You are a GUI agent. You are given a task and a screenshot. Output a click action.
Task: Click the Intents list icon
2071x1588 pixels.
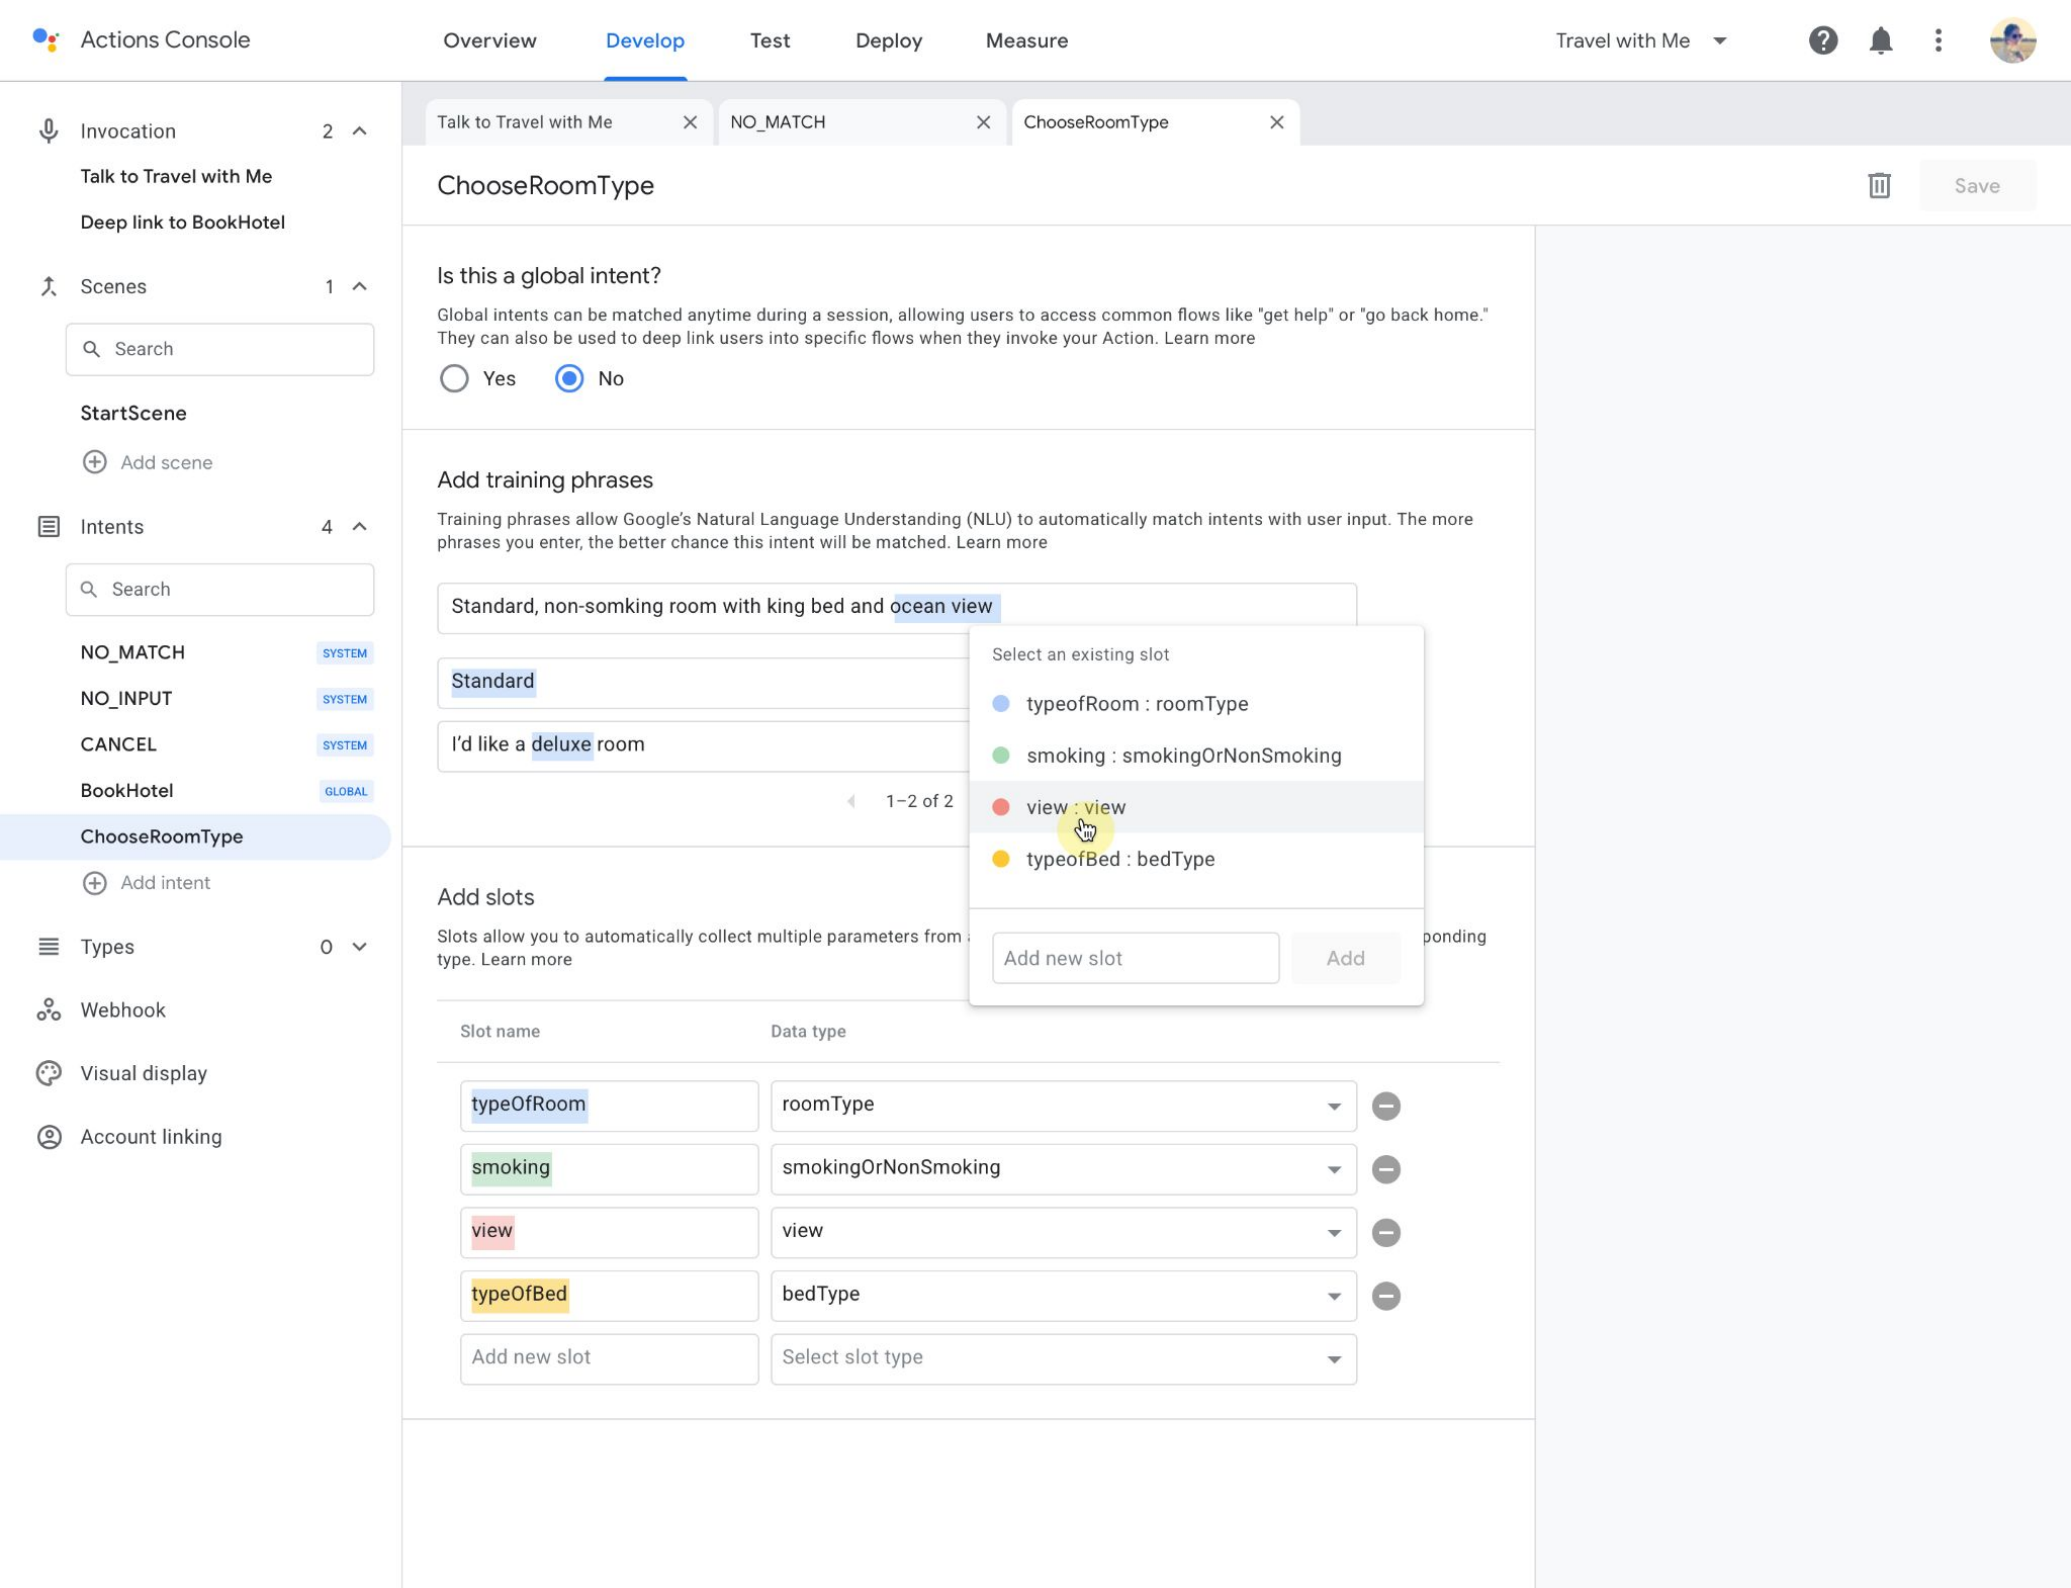48,527
